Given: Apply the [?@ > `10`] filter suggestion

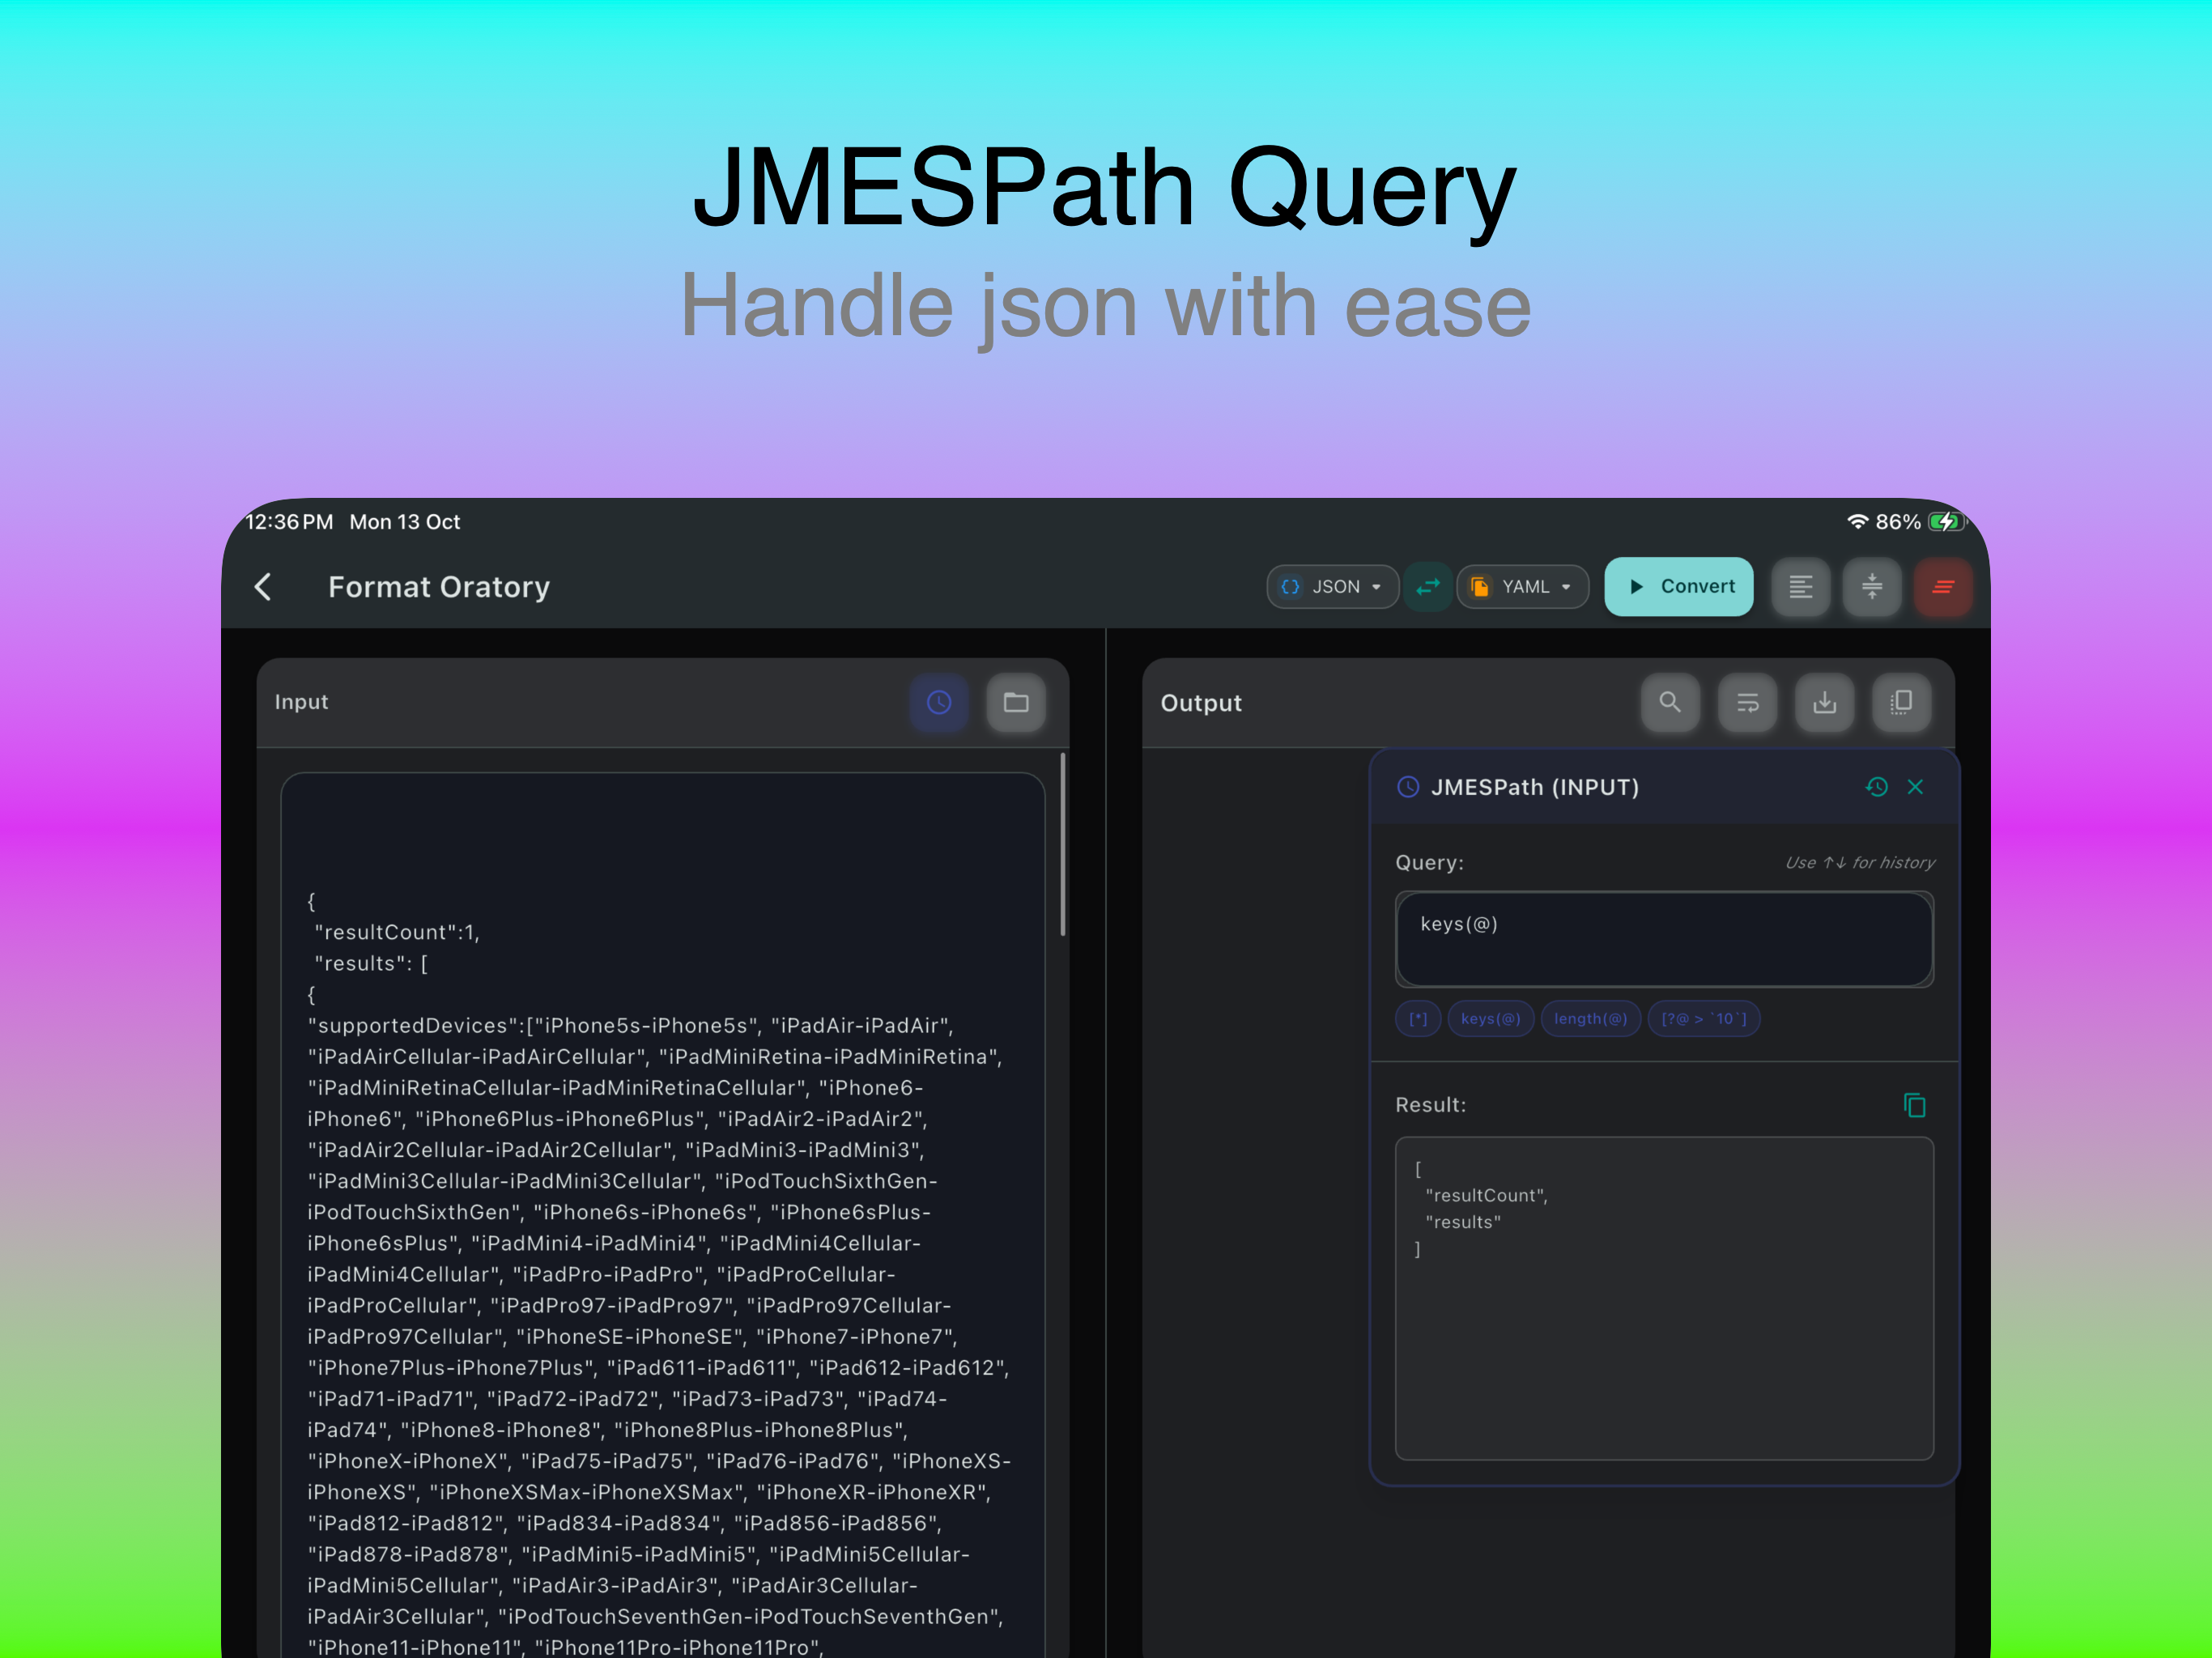Looking at the screenshot, I should click(1704, 1018).
